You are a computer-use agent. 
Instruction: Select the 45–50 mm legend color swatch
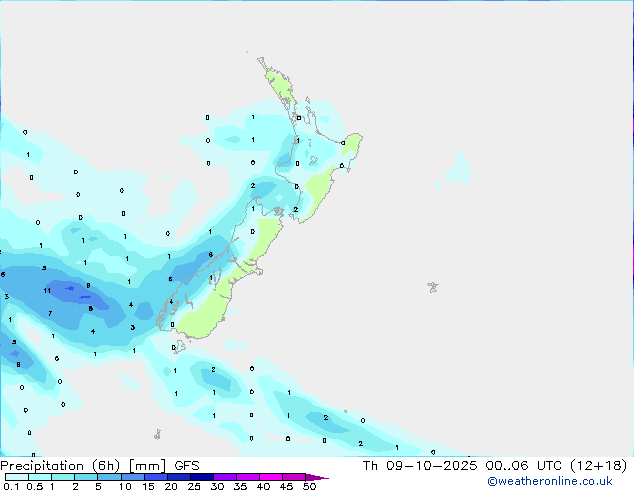[x=294, y=477]
